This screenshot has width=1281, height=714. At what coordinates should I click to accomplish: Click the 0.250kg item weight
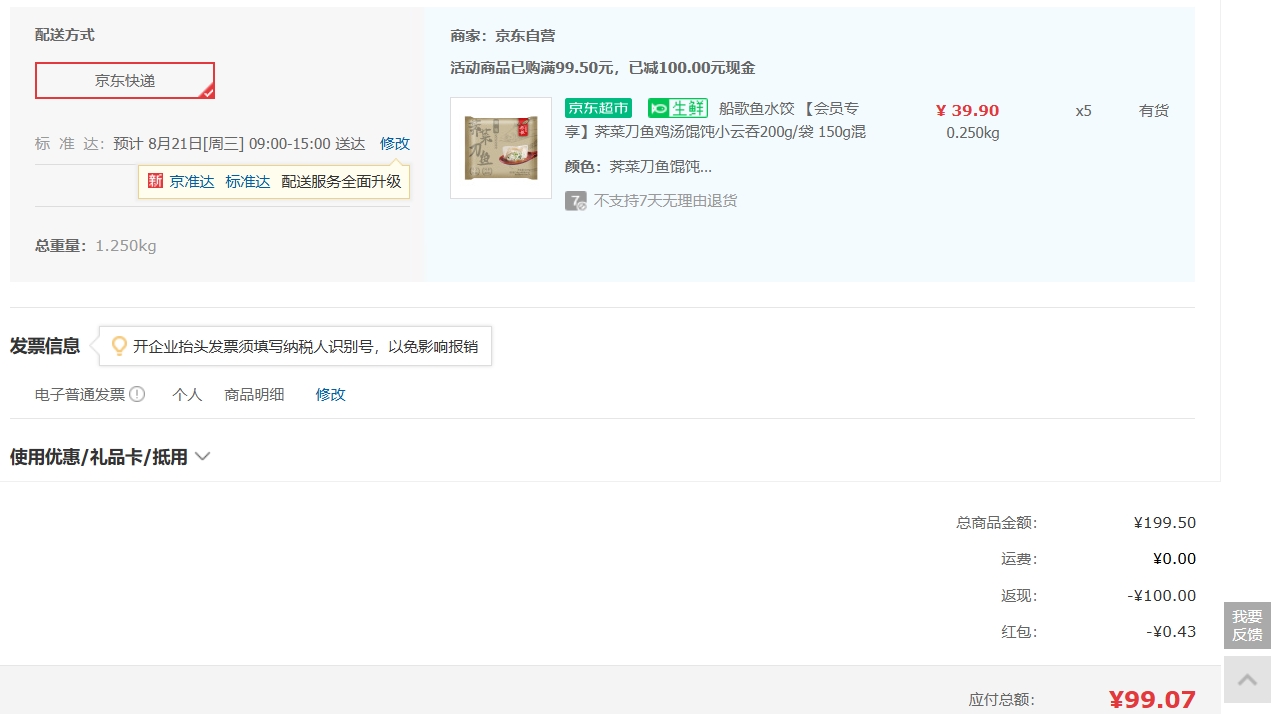click(x=973, y=134)
